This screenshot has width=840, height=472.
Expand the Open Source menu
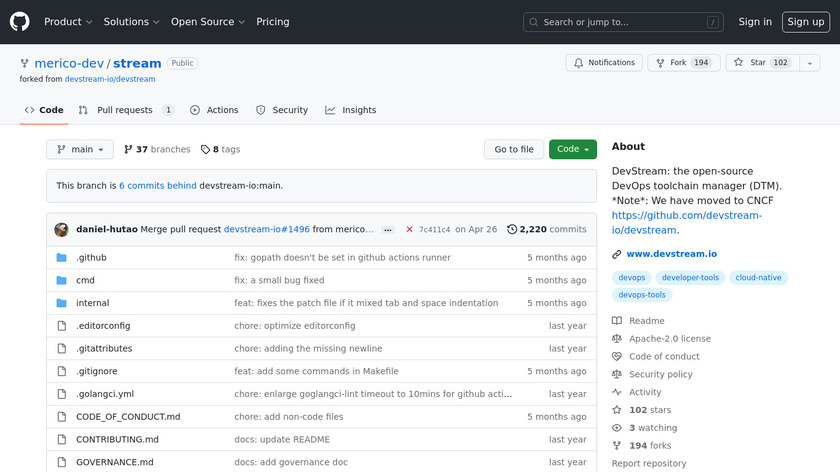click(208, 22)
